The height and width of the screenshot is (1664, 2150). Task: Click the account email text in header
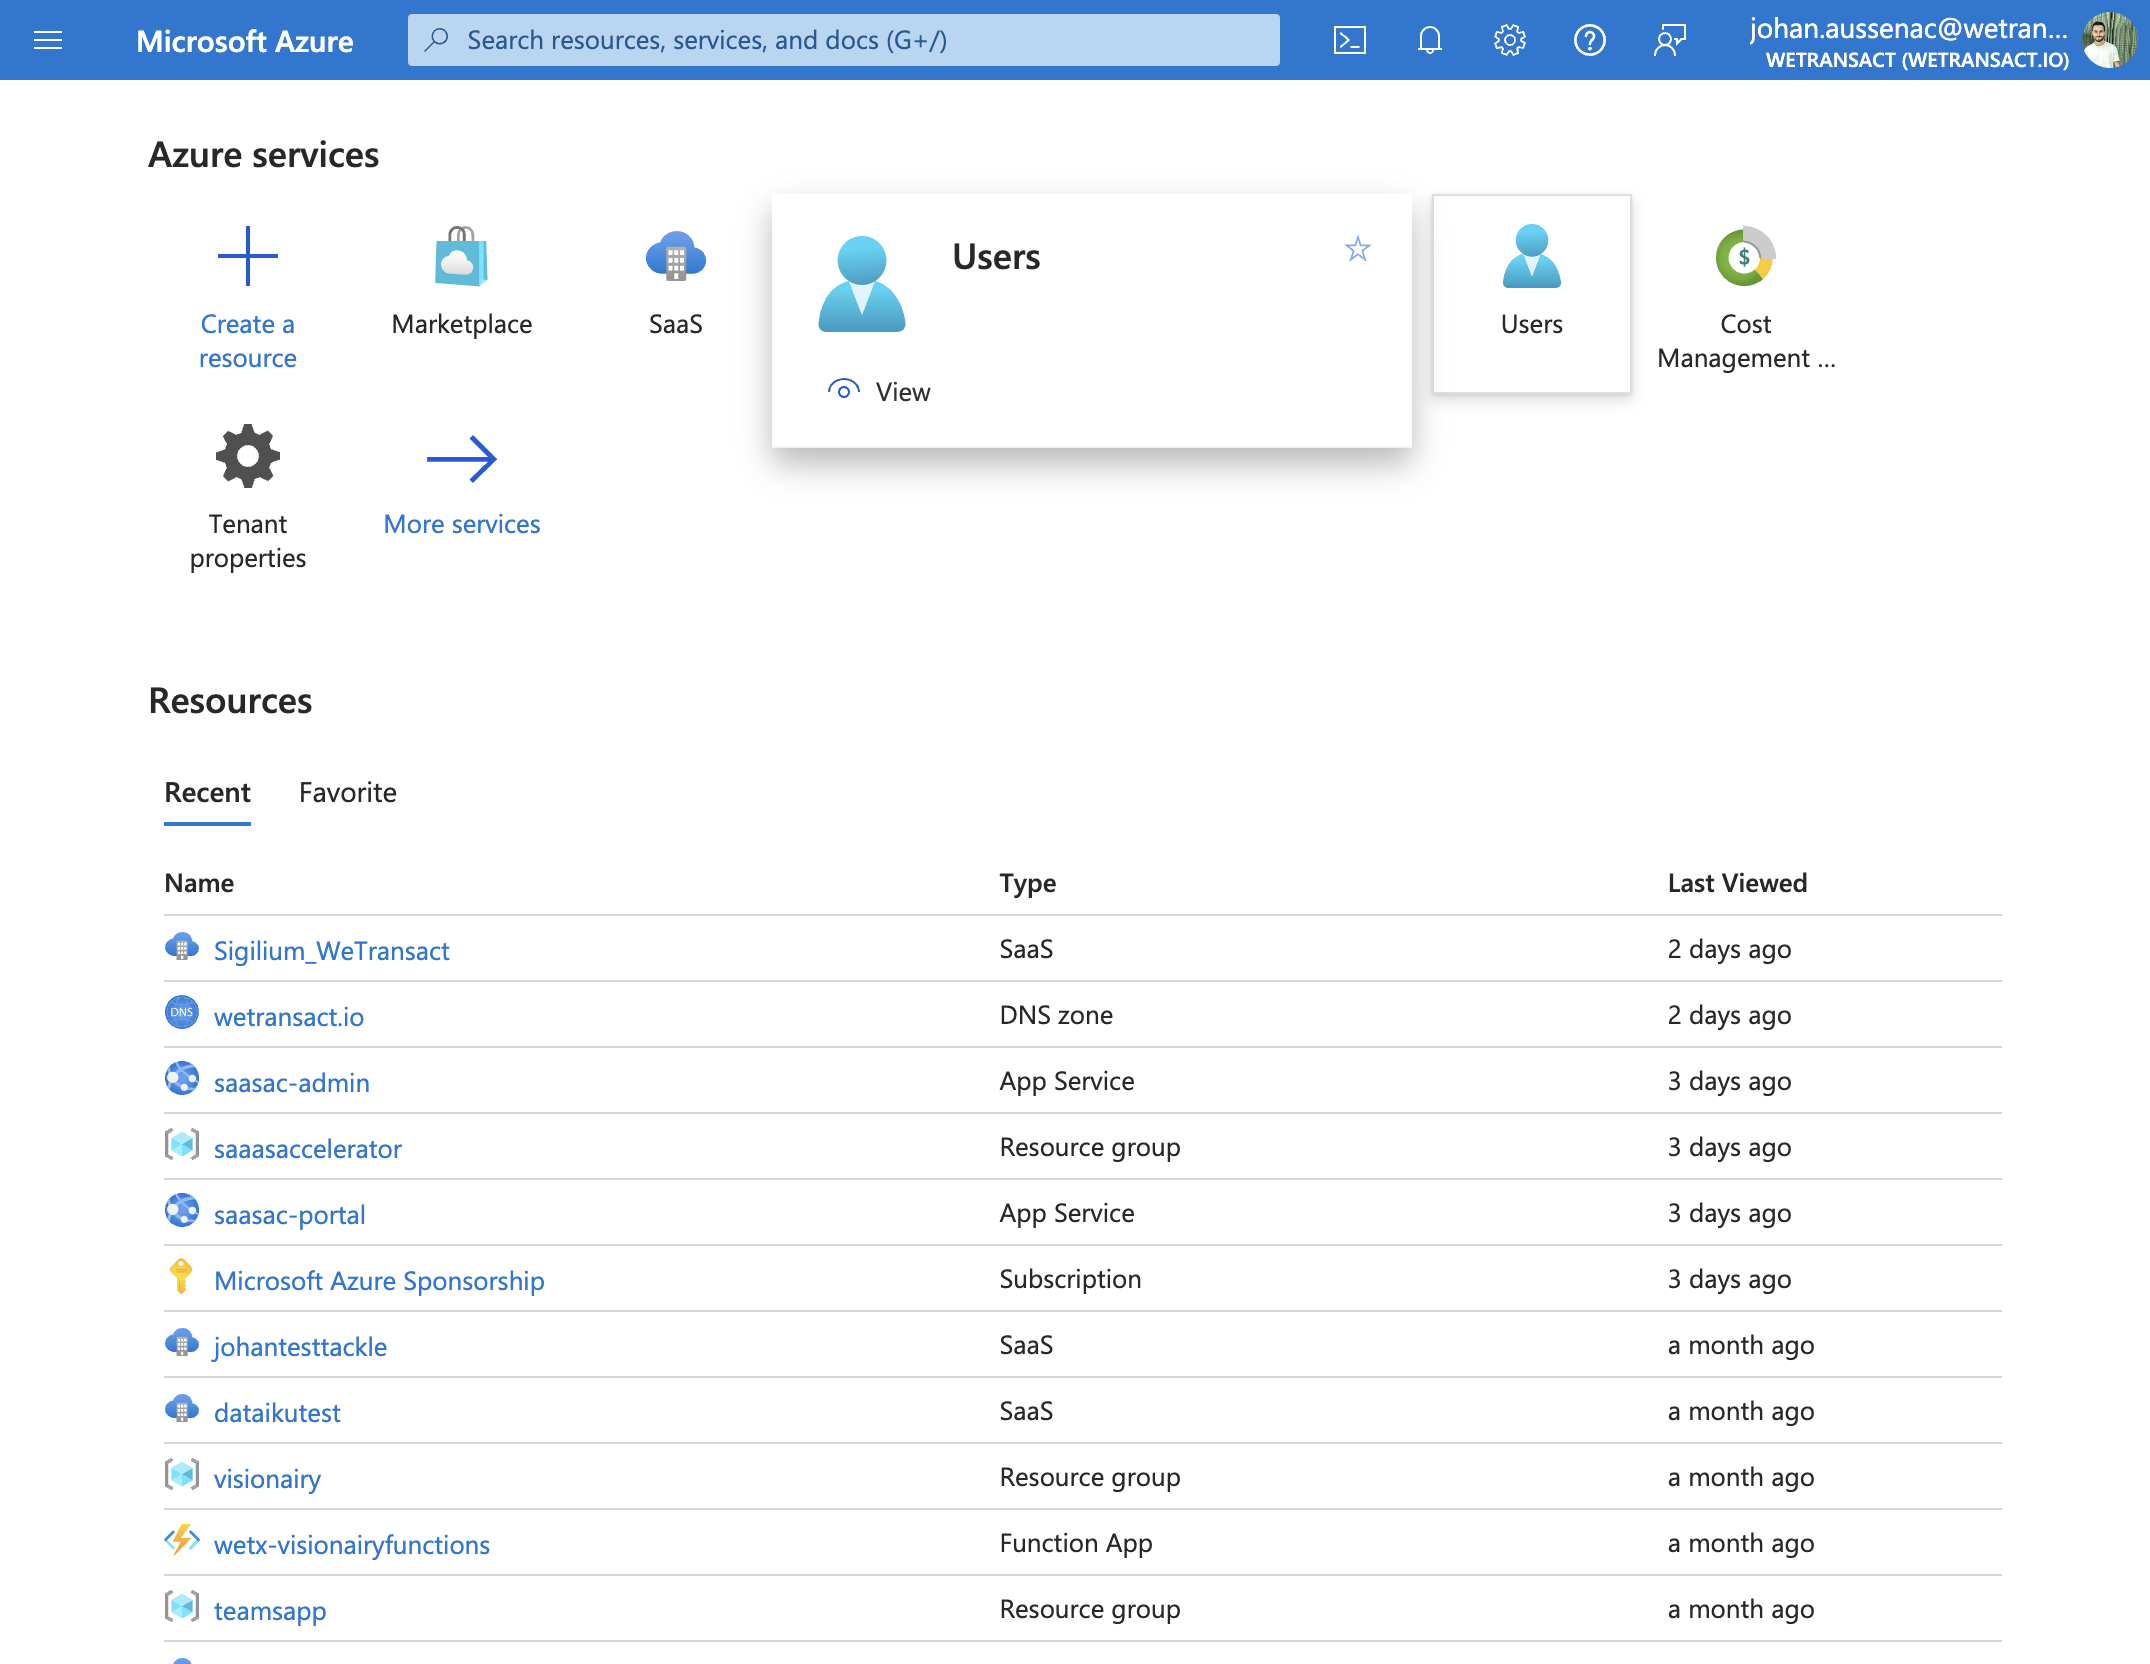pyautogui.click(x=1908, y=28)
